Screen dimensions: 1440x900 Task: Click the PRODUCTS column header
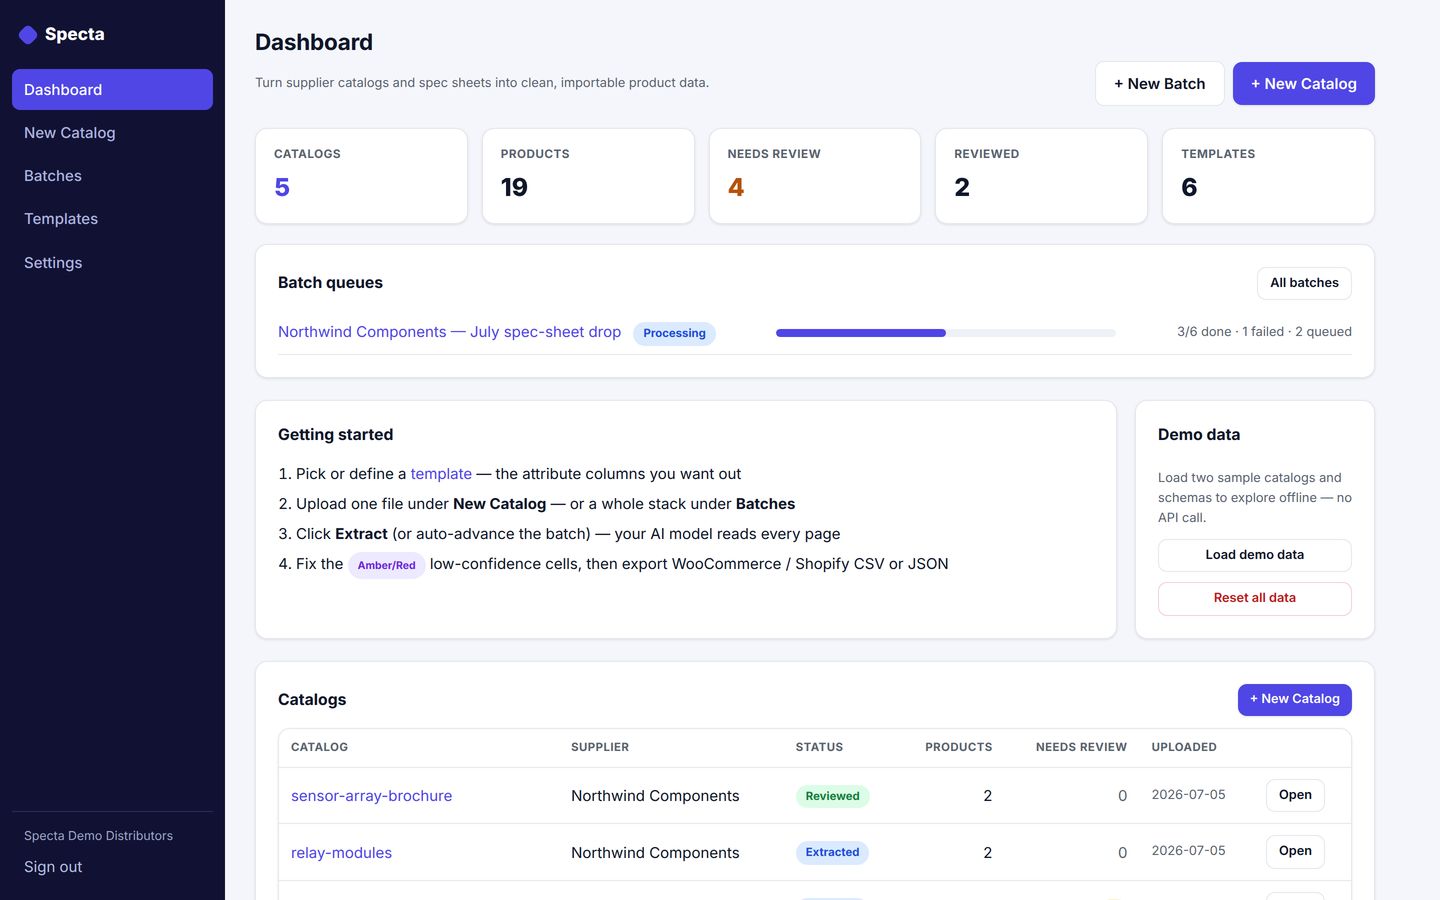tap(958, 747)
